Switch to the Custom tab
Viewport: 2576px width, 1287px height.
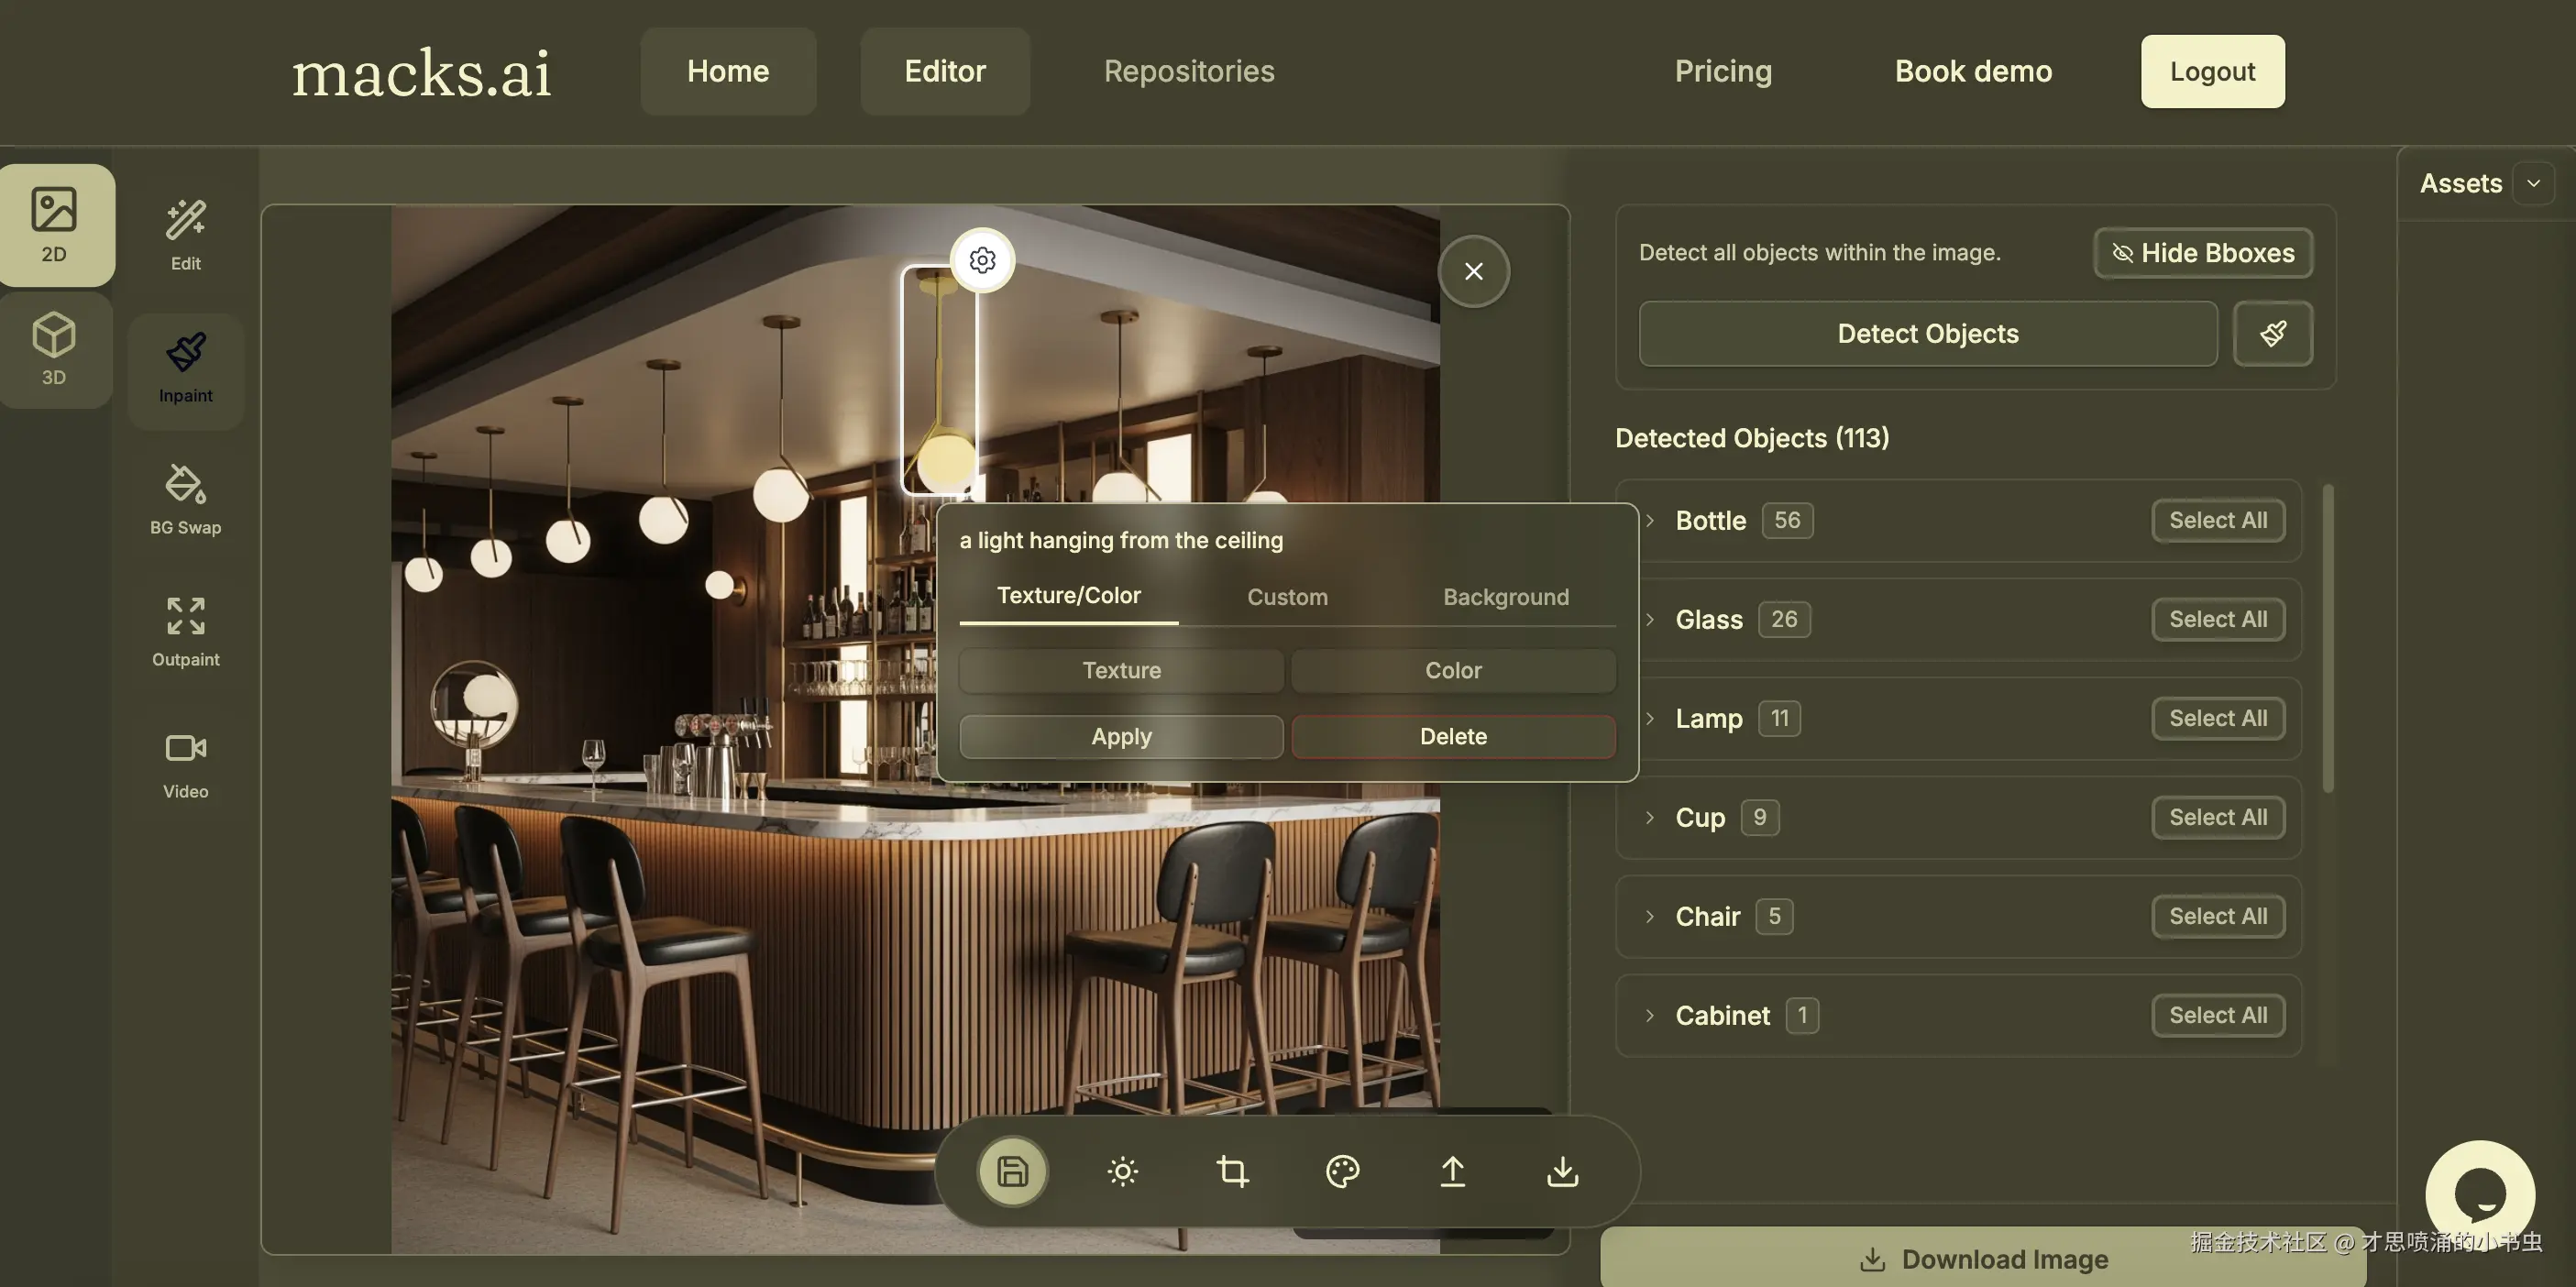coord(1287,597)
